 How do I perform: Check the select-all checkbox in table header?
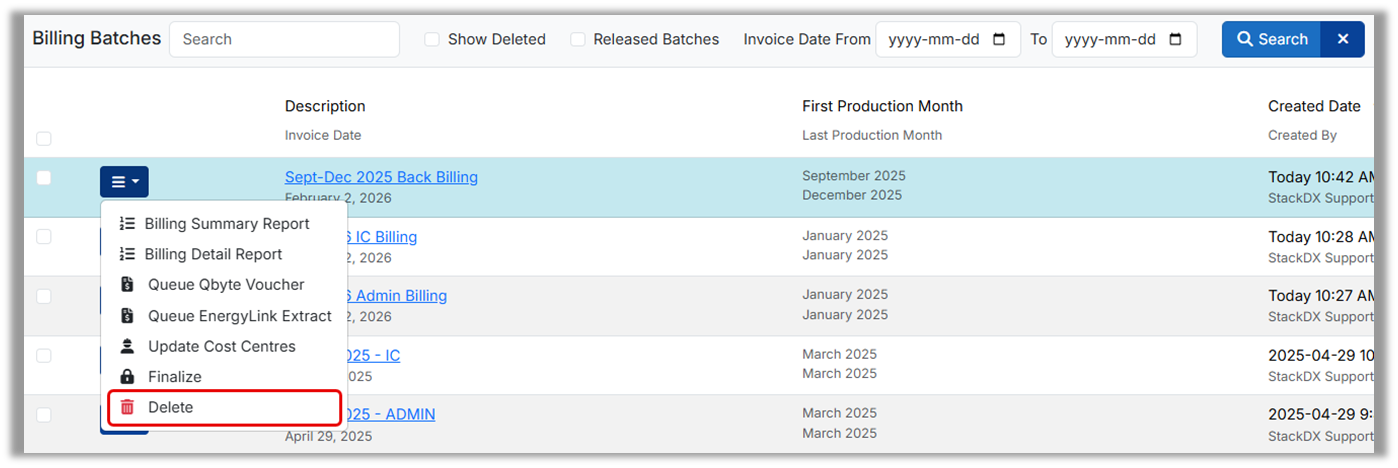(44, 139)
